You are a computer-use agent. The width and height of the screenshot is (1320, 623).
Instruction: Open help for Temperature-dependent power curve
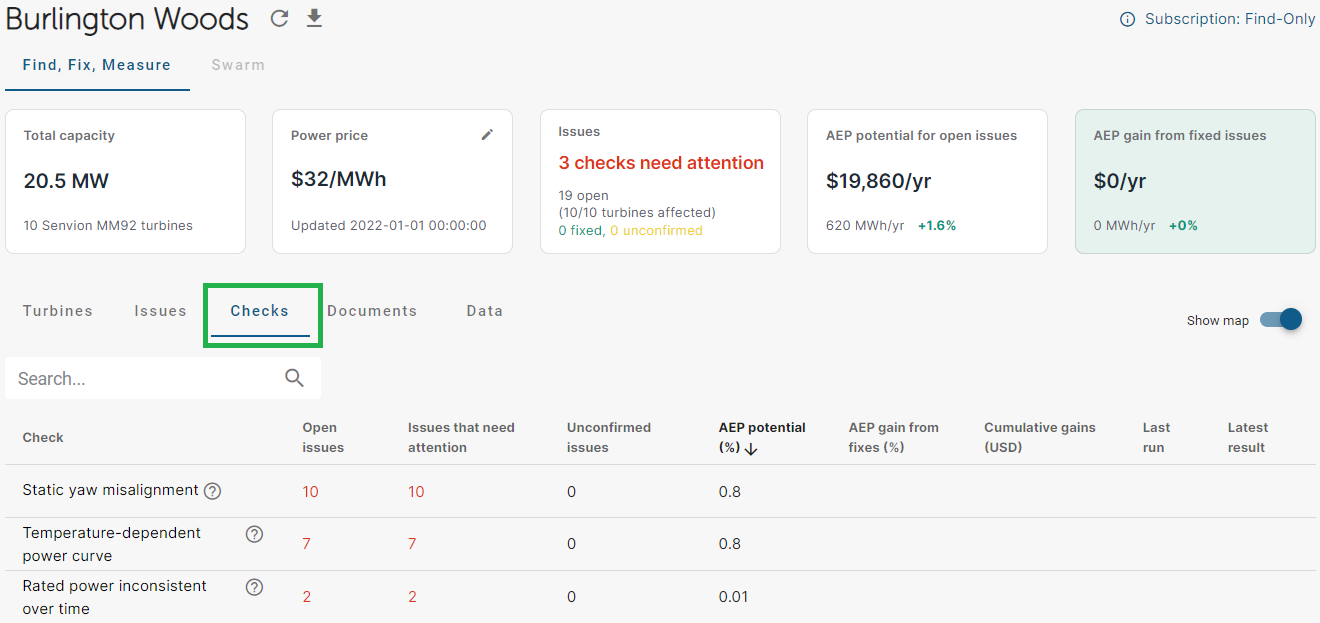point(254,534)
